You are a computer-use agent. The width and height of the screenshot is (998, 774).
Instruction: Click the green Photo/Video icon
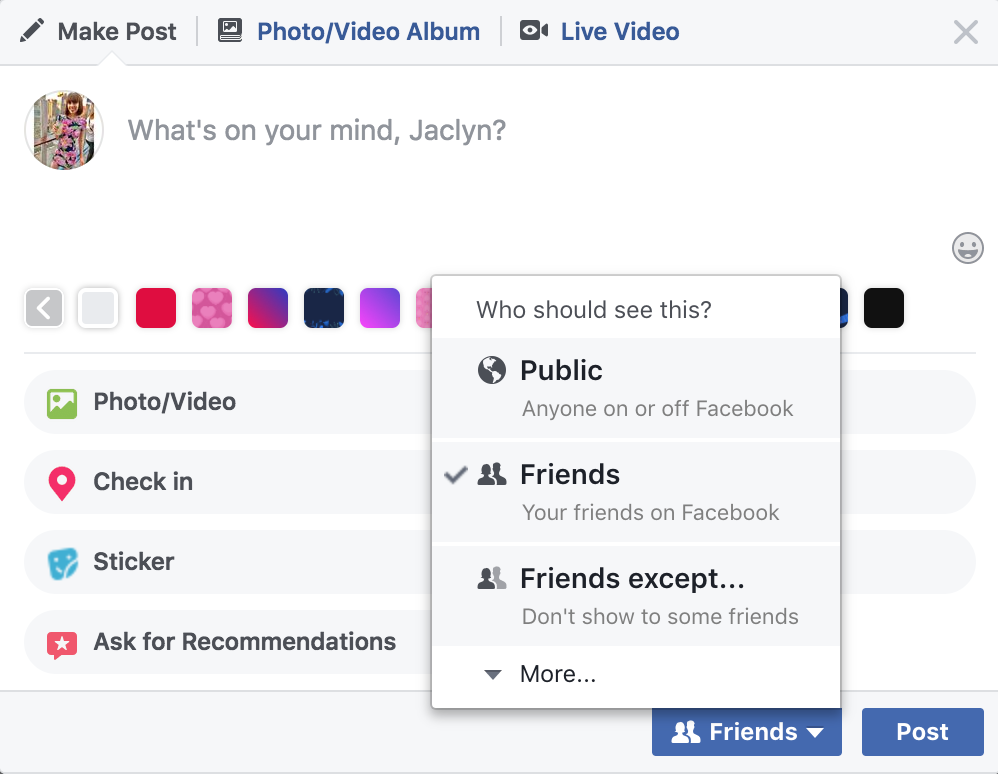(x=62, y=404)
